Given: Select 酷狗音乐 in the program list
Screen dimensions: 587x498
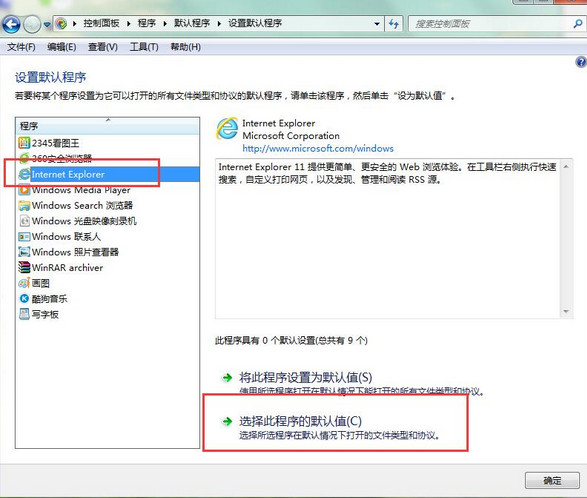Looking at the screenshot, I should (x=49, y=299).
